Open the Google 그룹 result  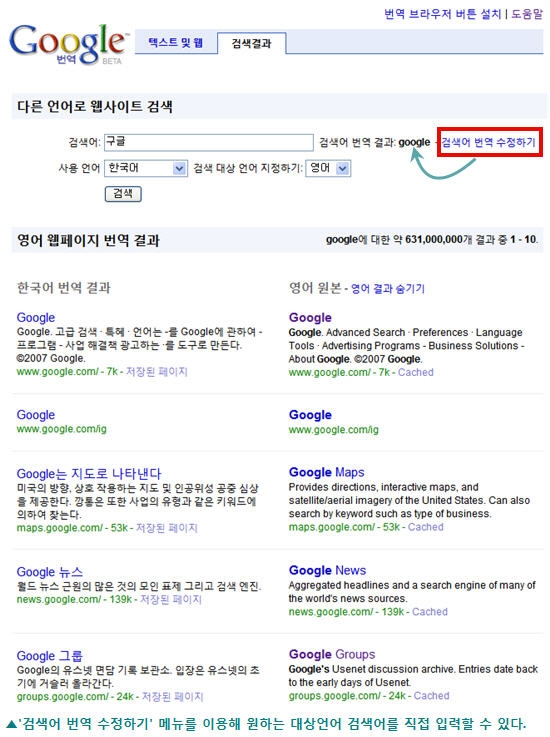[x=50, y=656]
